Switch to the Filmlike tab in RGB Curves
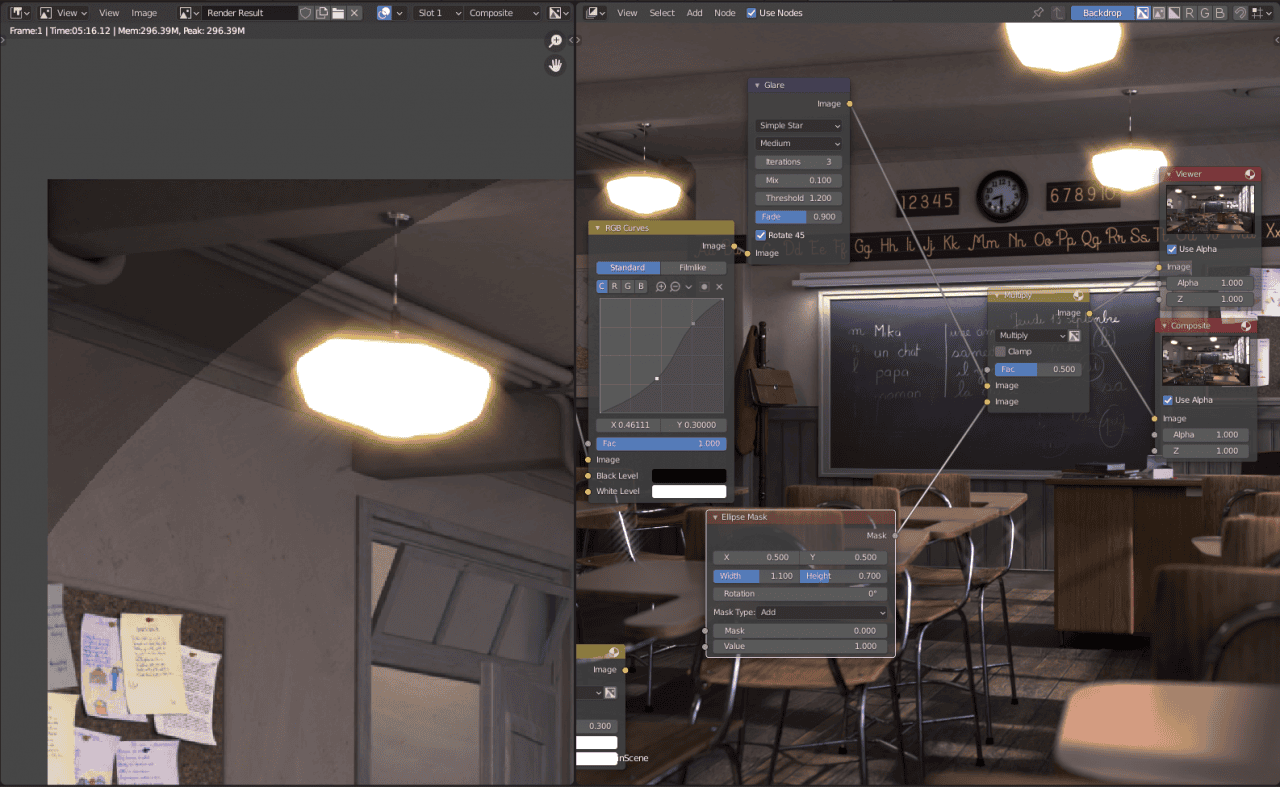This screenshot has width=1280, height=787. tap(694, 267)
